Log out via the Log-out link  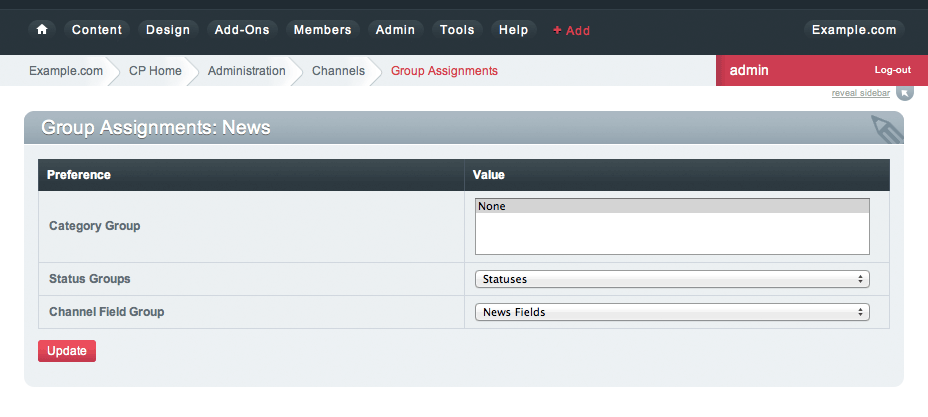[x=892, y=70]
